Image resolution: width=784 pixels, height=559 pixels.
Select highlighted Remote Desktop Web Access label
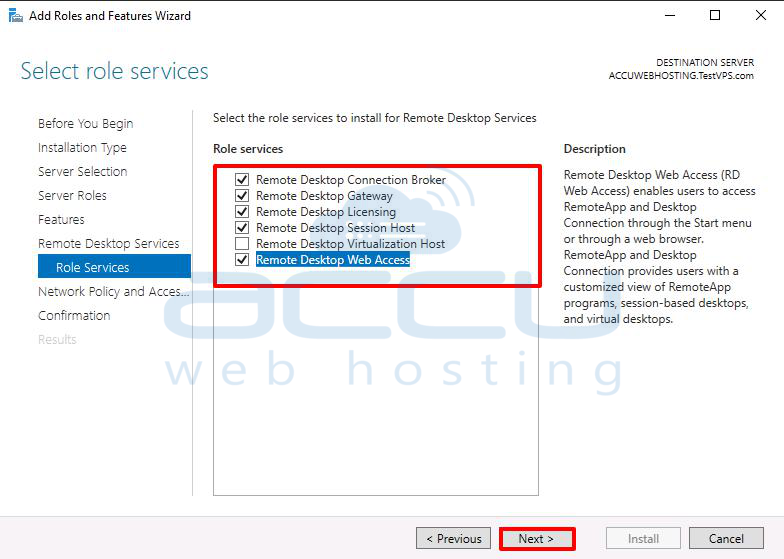332,260
